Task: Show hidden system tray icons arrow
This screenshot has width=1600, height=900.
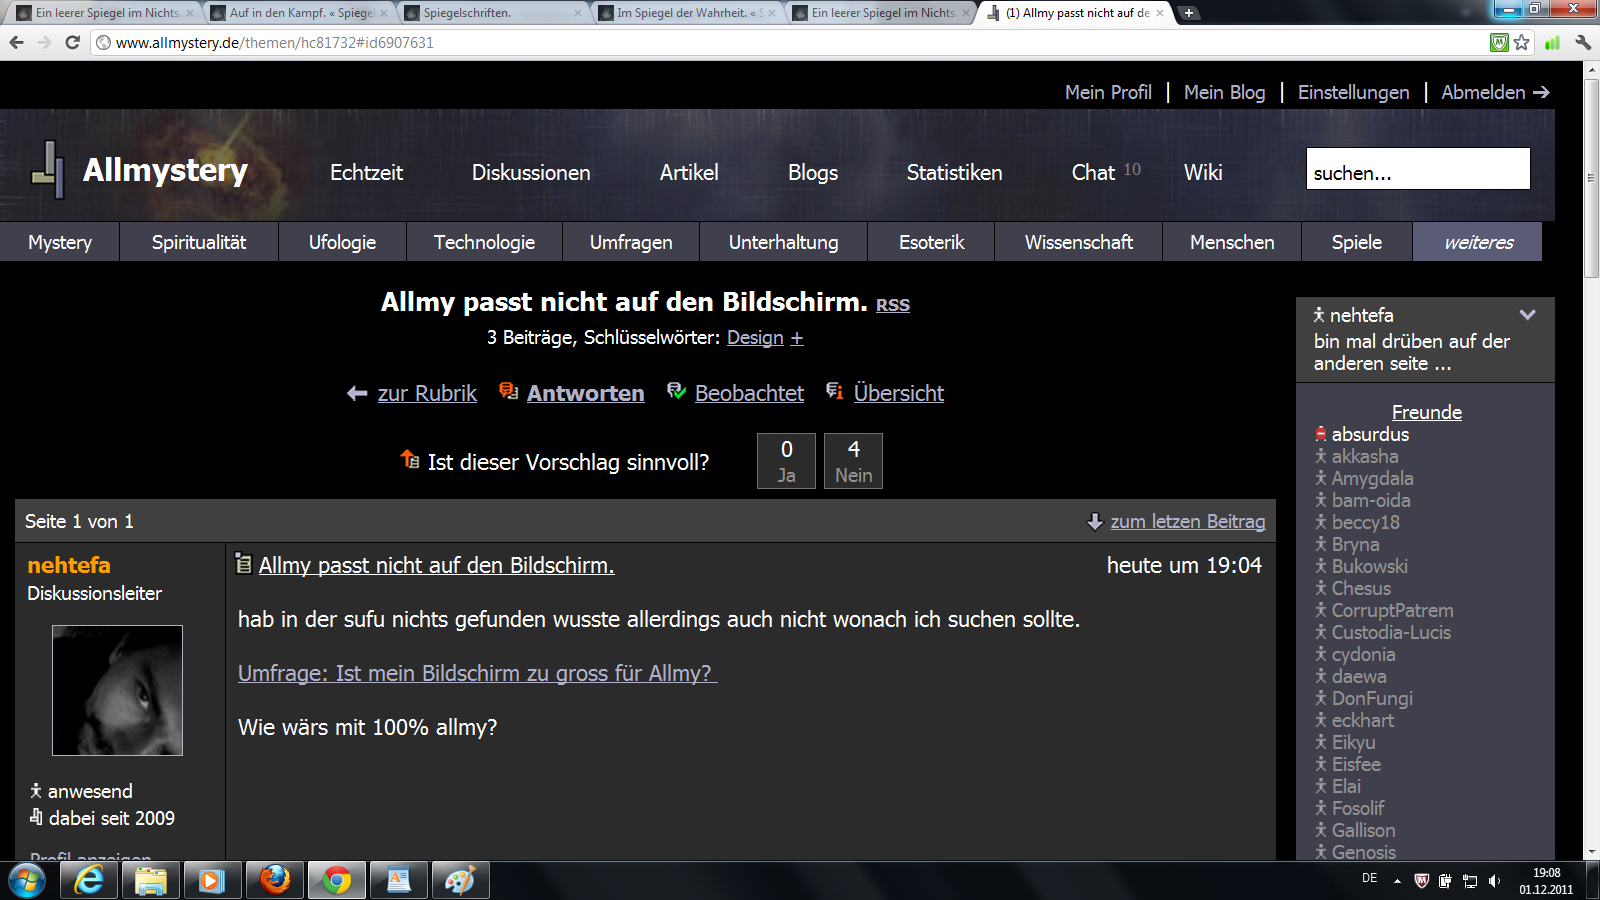Action: [1397, 881]
